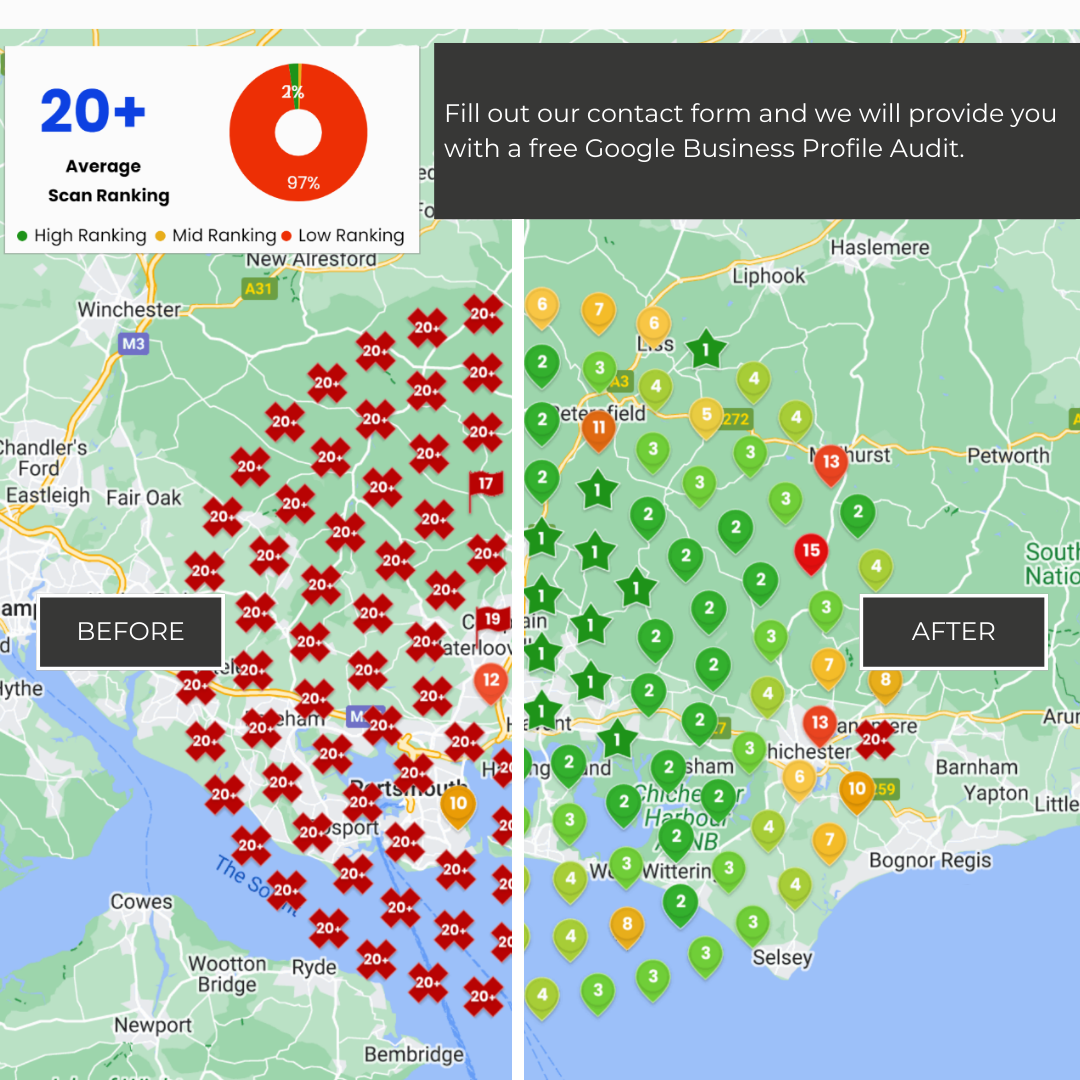Click the yellow pin numbered 5
This screenshot has height=1080, width=1080.
(706, 415)
